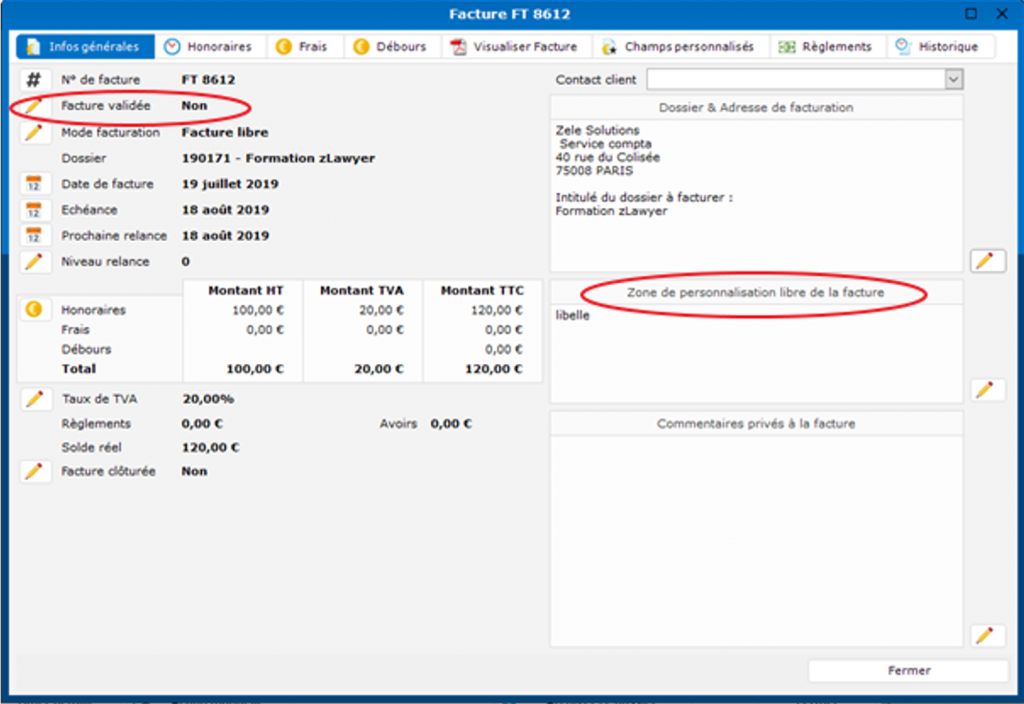Open calendar icon for Echéance date
Viewport: 1024px width, 704px height.
(35, 210)
